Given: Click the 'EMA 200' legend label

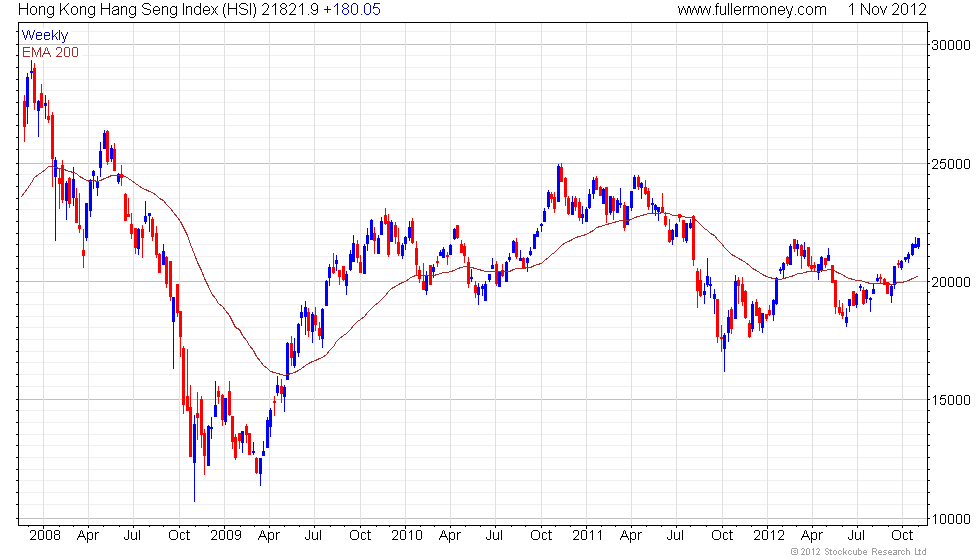Looking at the screenshot, I should (51, 52).
